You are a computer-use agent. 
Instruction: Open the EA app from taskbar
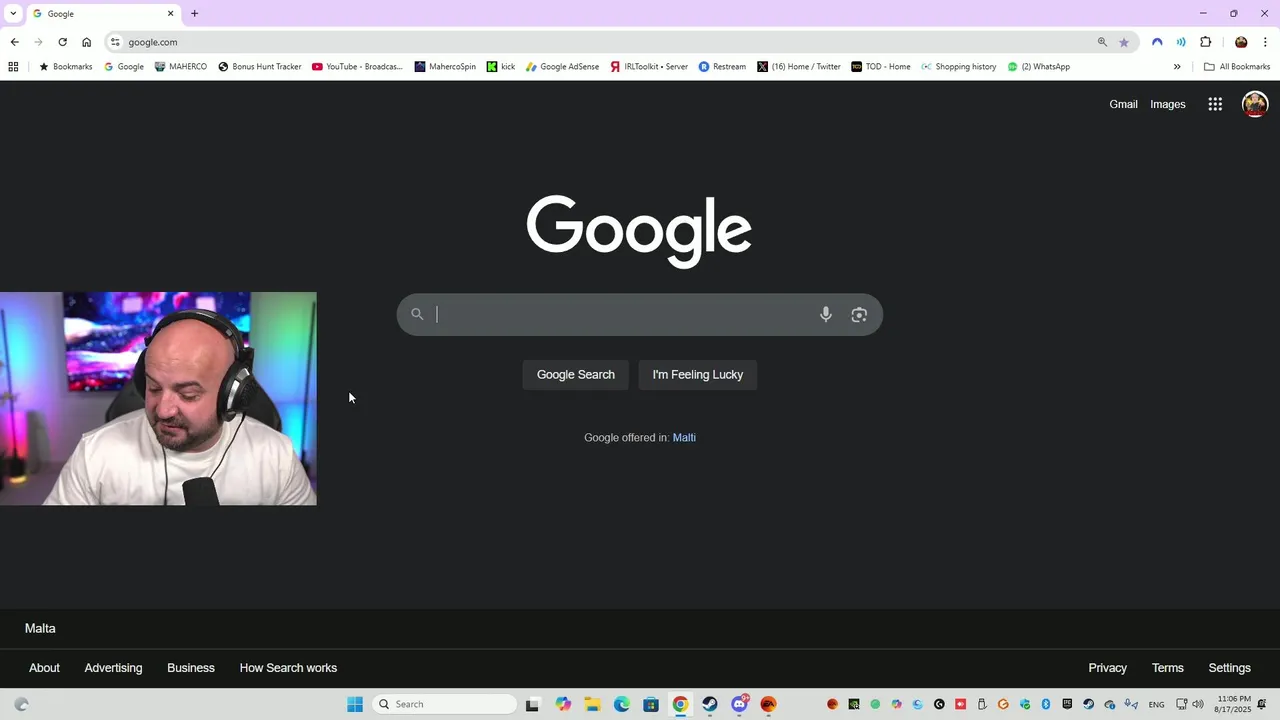click(769, 704)
